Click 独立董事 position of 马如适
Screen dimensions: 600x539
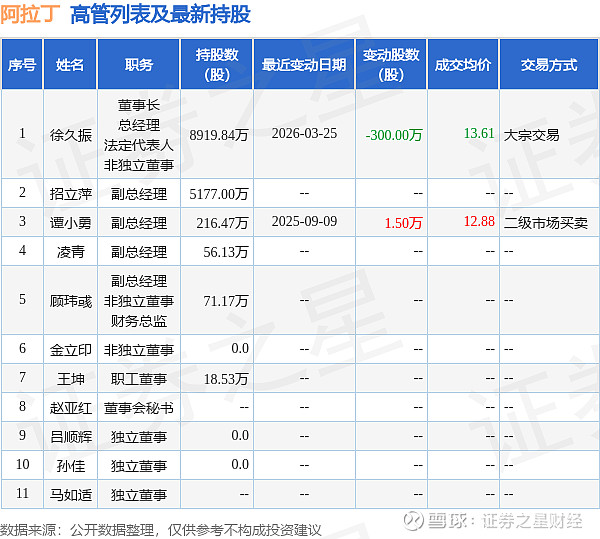(x=139, y=495)
